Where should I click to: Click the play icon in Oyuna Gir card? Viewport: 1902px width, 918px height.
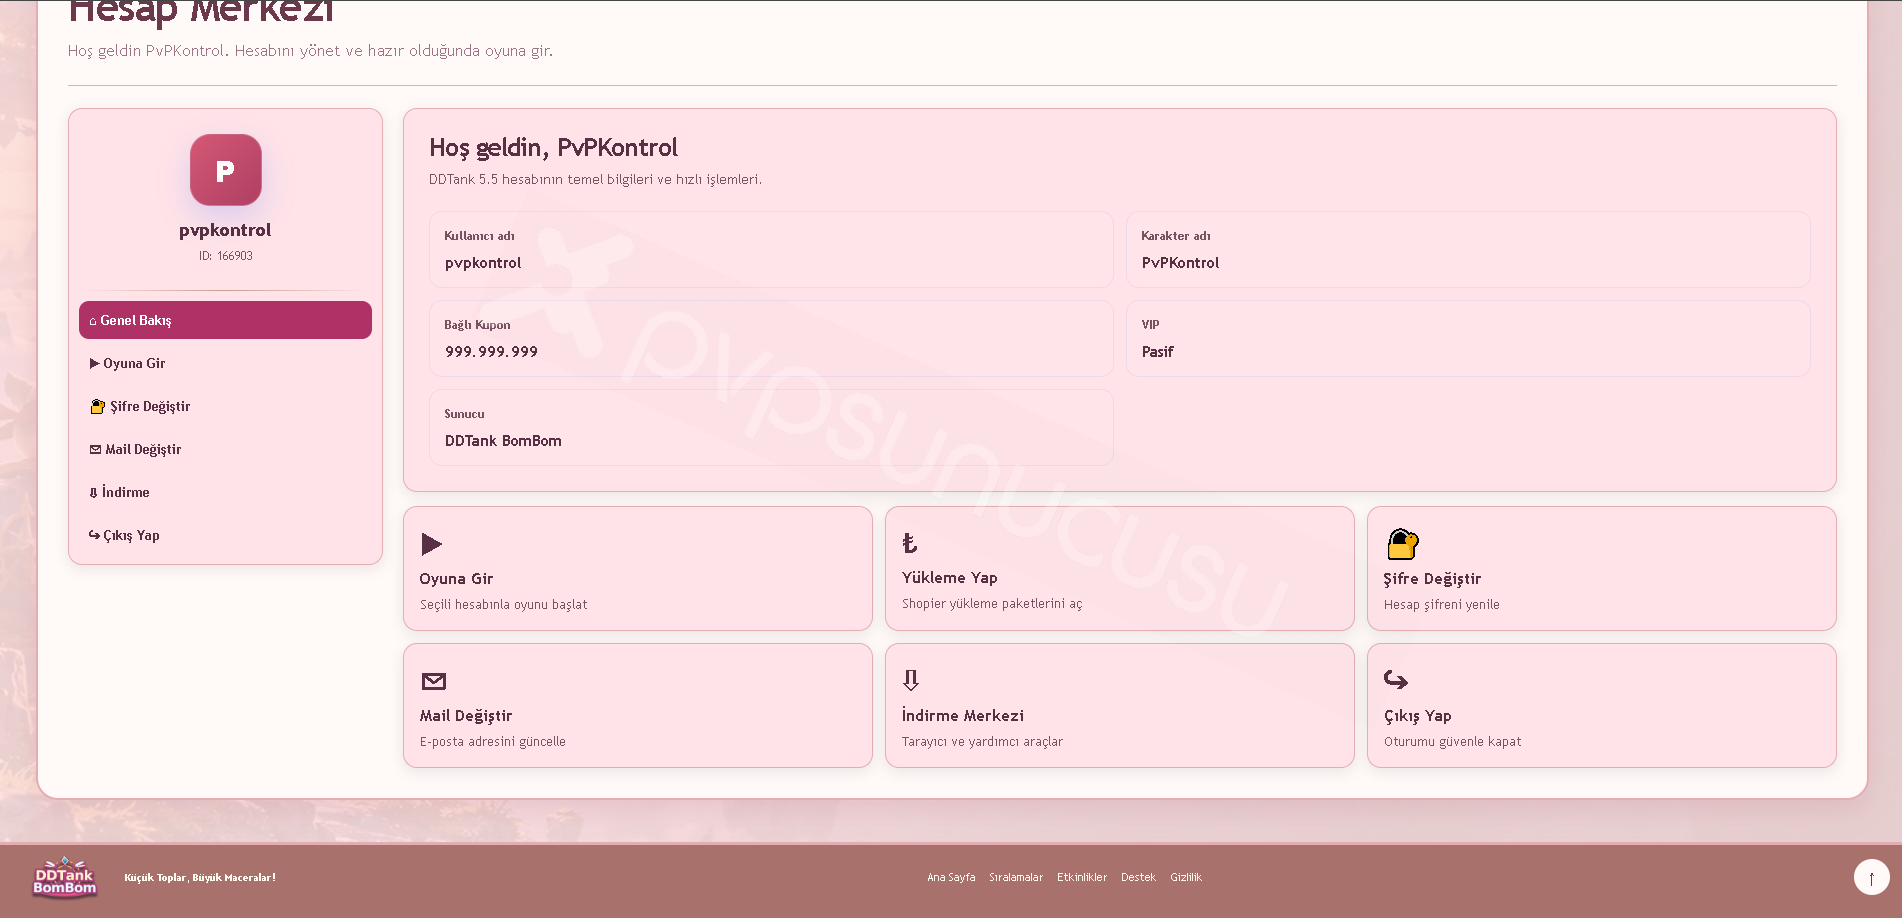click(431, 544)
